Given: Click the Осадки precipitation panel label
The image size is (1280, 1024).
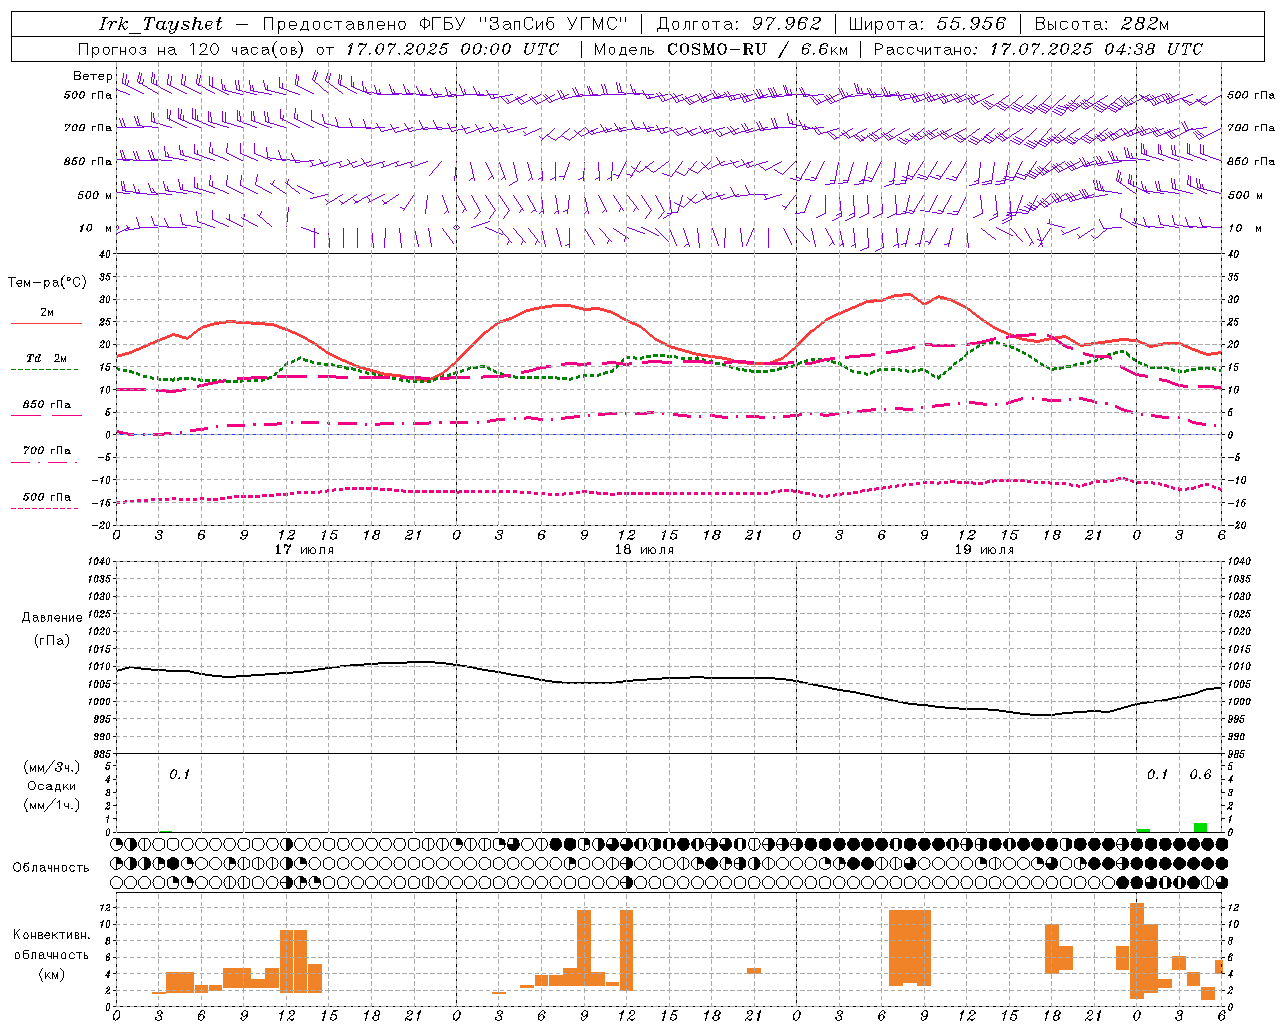Looking at the screenshot, I should 52,786.
